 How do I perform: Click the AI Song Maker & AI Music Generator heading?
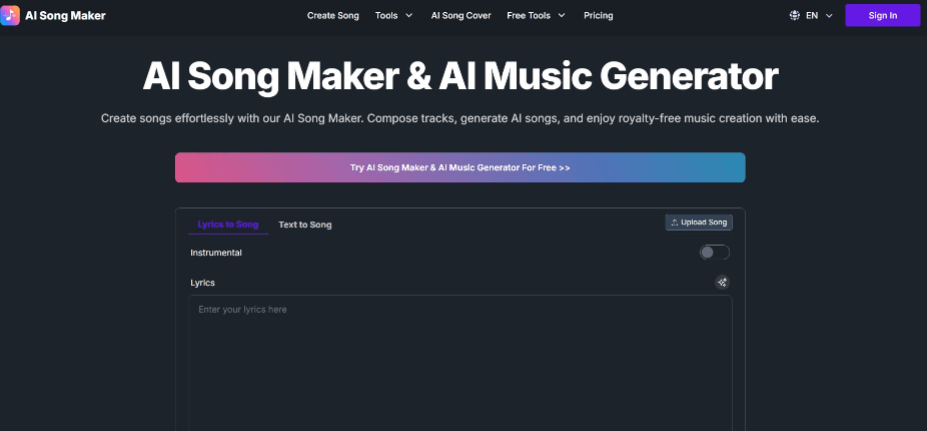pyautogui.click(x=461, y=76)
